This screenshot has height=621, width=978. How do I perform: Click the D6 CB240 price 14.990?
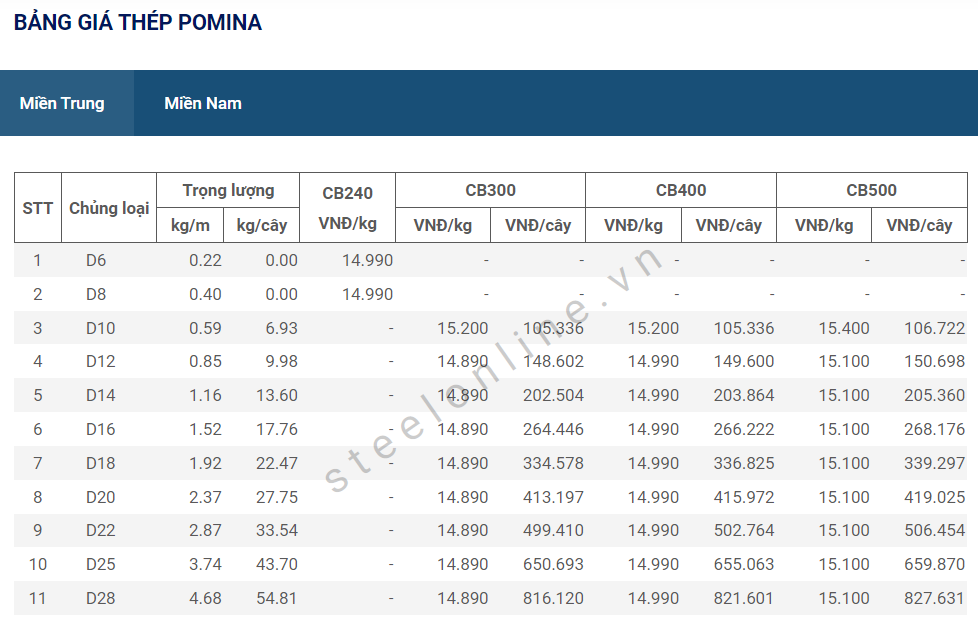[367, 260]
